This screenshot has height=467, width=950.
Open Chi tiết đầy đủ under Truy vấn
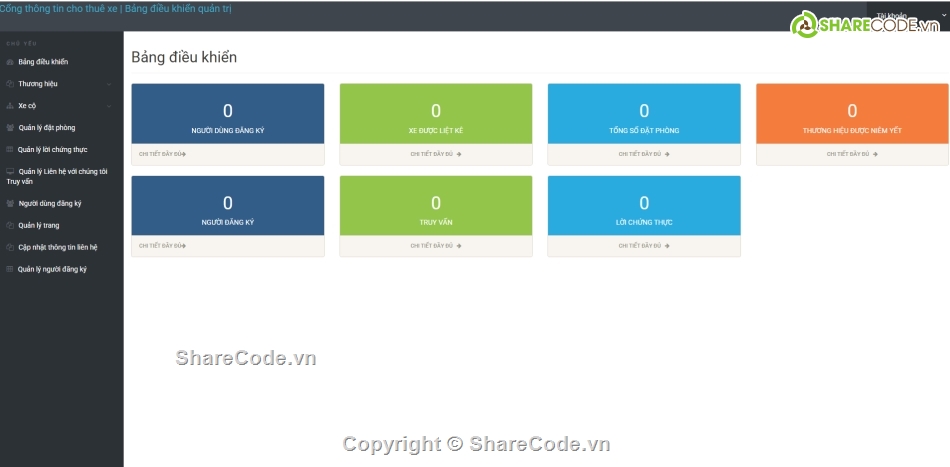pyautogui.click(x=436, y=246)
